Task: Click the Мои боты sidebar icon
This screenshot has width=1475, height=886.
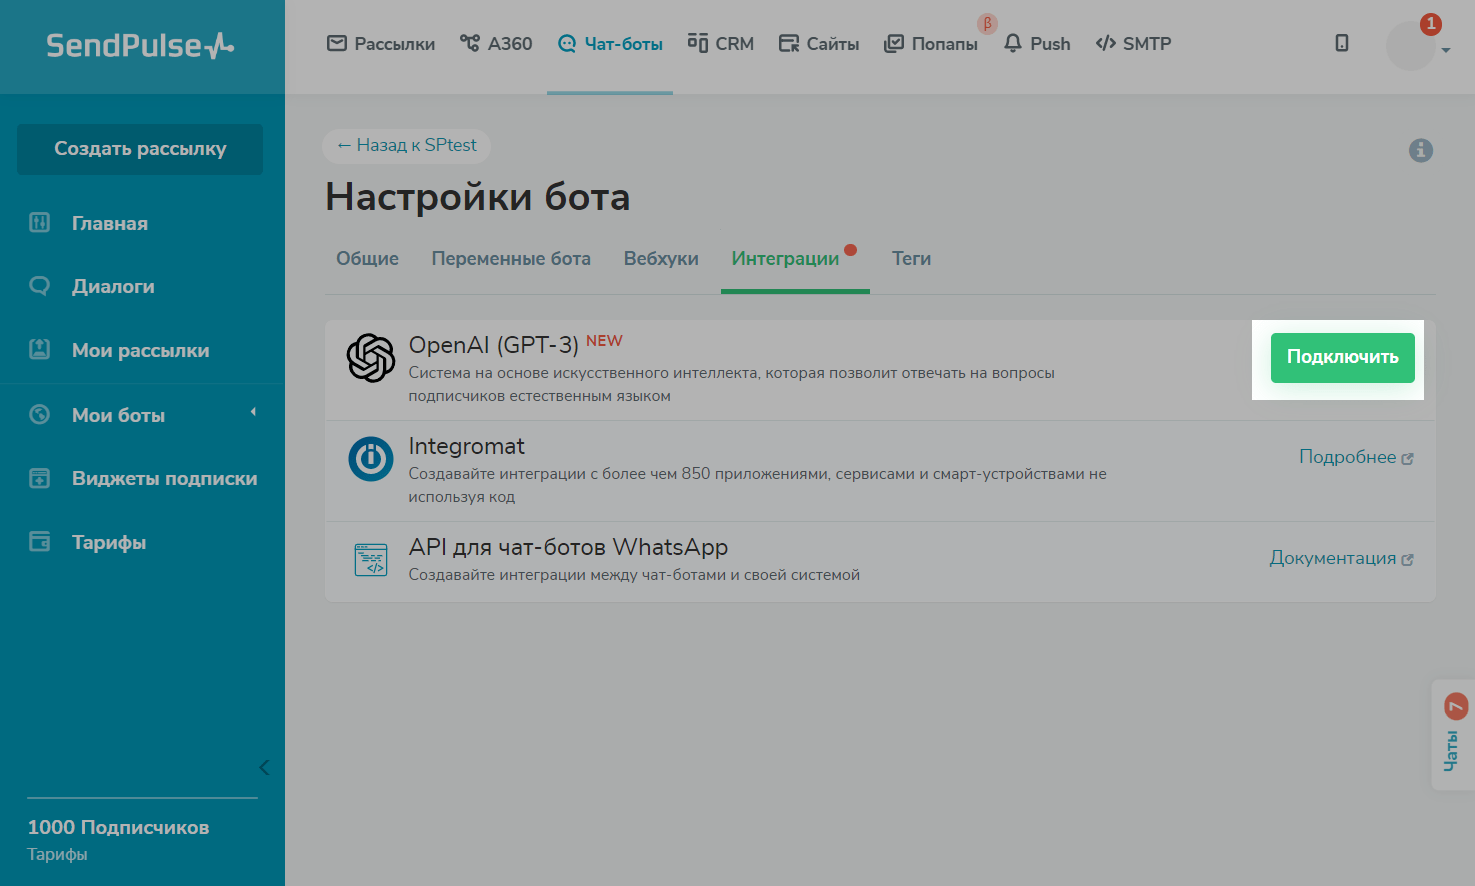Action: tap(40, 414)
